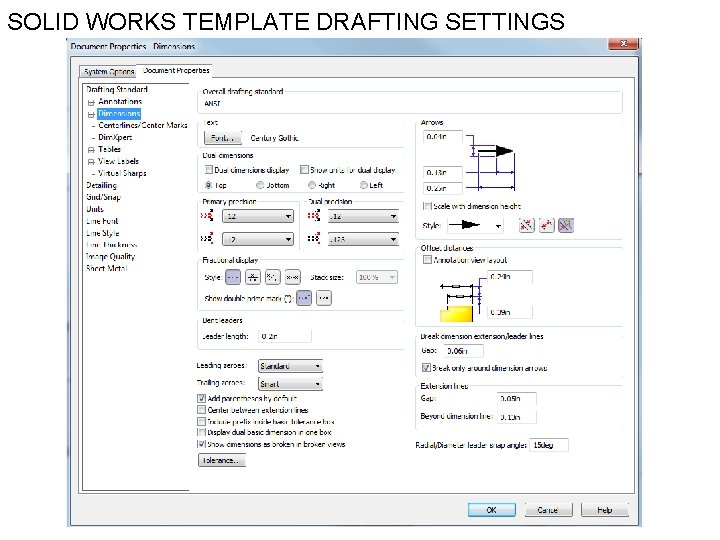Open Line Font settings

pos(102,221)
